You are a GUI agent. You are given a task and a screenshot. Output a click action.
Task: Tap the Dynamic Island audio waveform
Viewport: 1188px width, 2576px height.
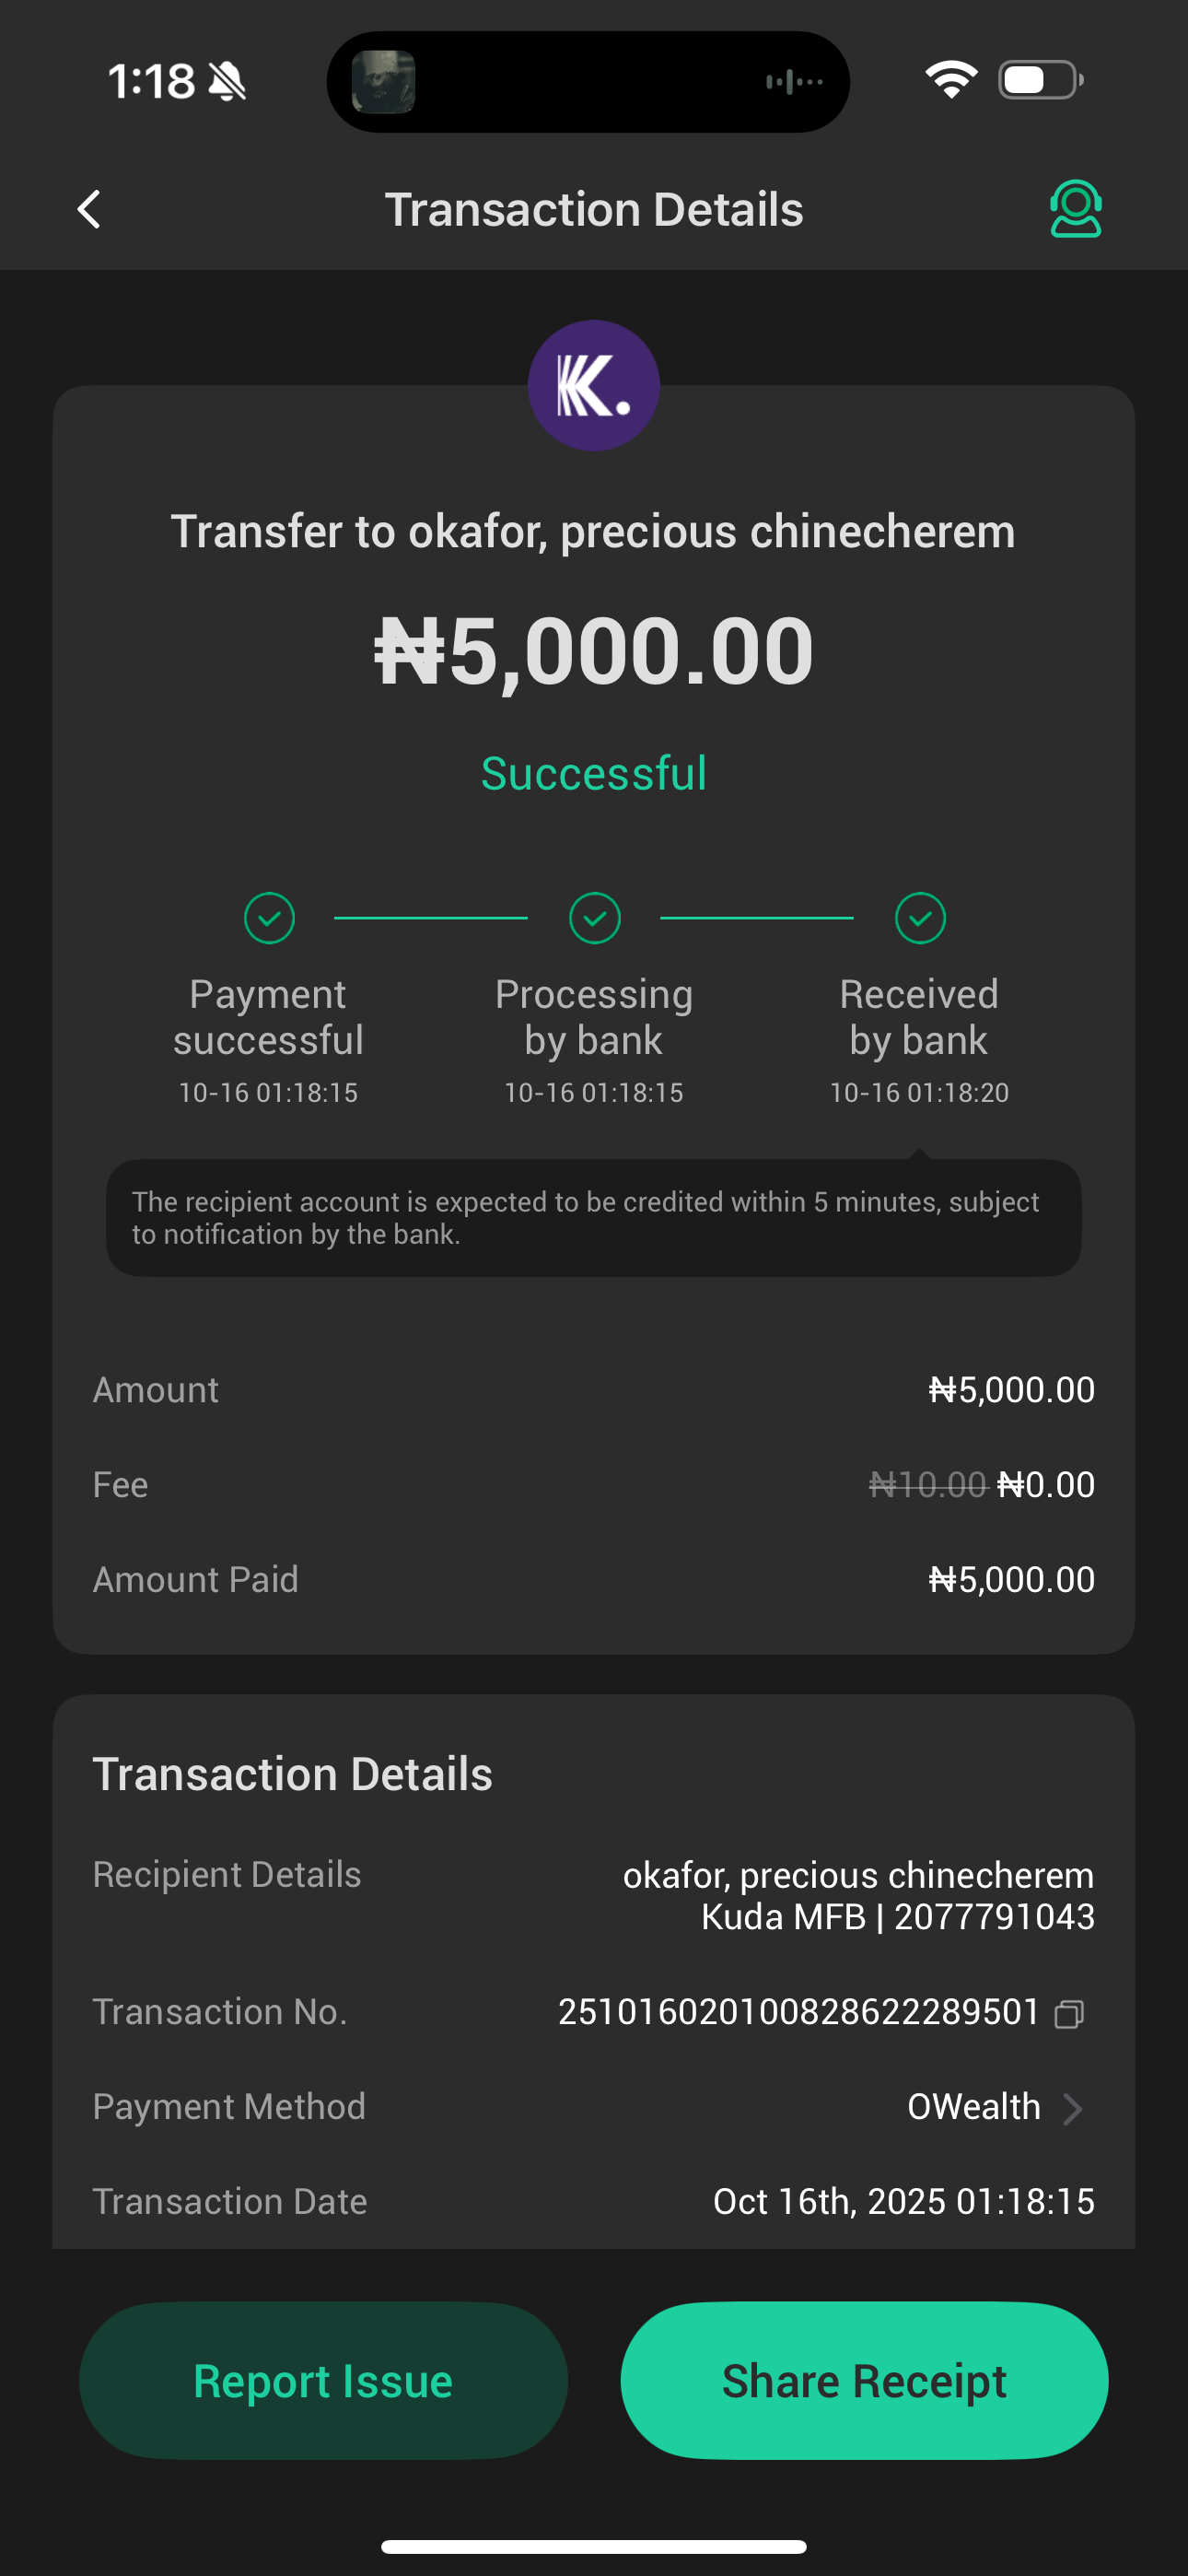(x=794, y=81)
